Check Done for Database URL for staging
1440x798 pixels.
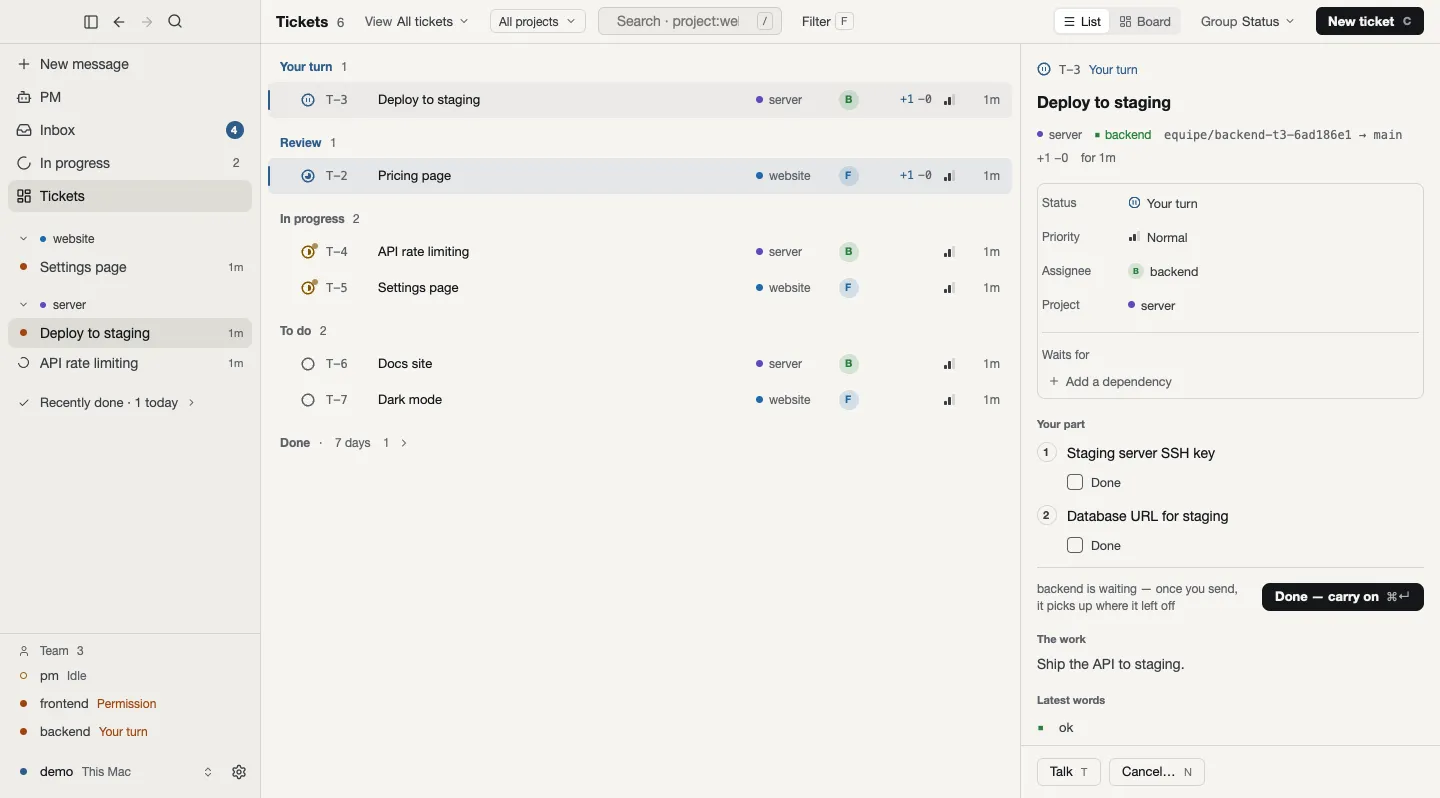[1075, 546]
